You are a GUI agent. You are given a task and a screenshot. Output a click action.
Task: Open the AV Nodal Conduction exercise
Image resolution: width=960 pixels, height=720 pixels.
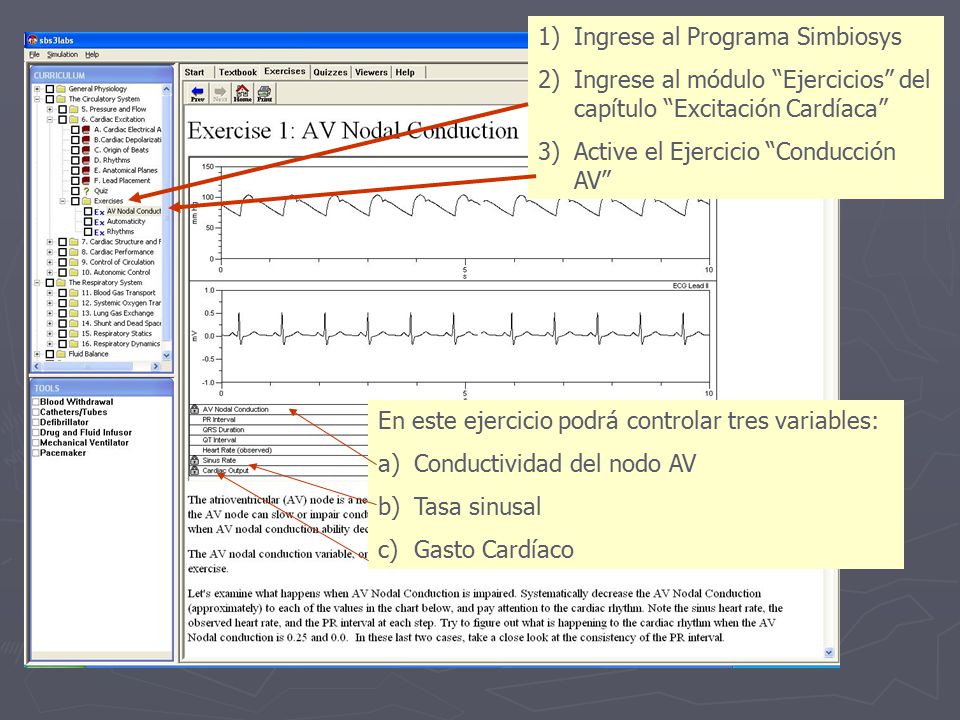(x=133, y=211)
